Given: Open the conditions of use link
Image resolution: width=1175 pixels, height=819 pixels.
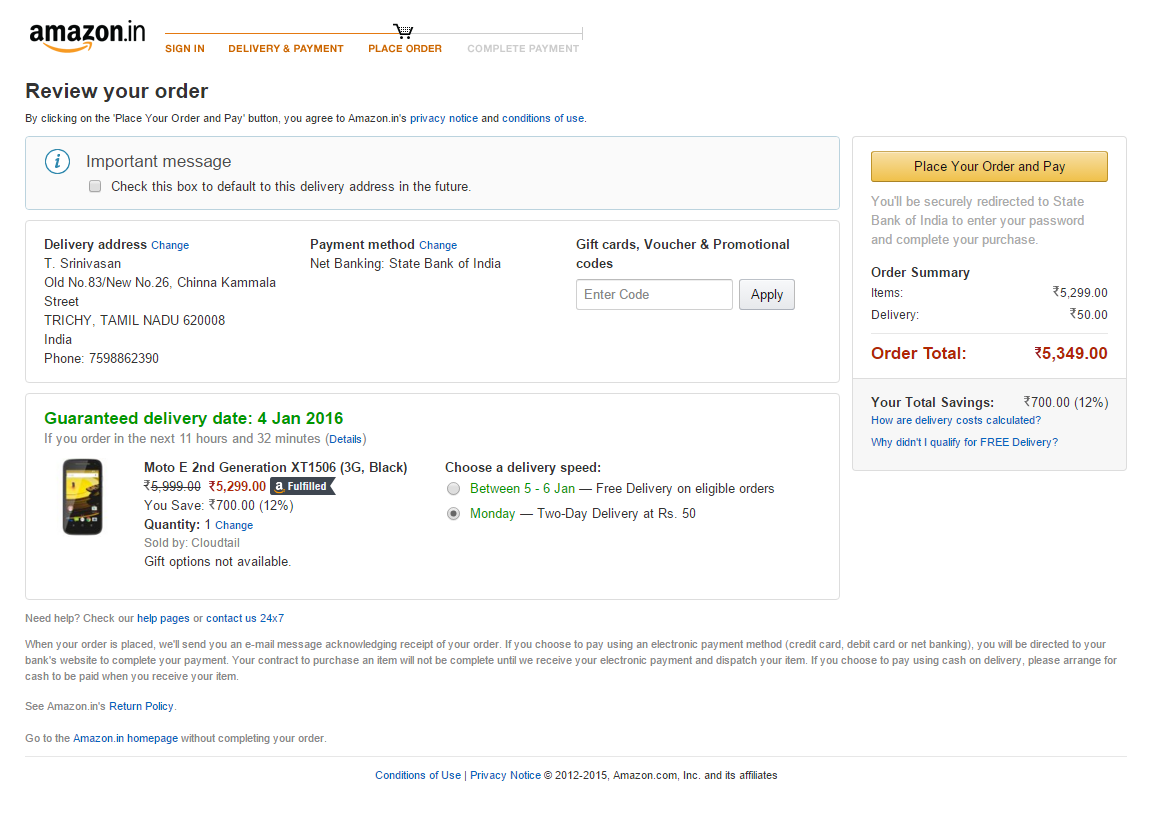Looking at the screenshot, I should click(x=543, y=118).
